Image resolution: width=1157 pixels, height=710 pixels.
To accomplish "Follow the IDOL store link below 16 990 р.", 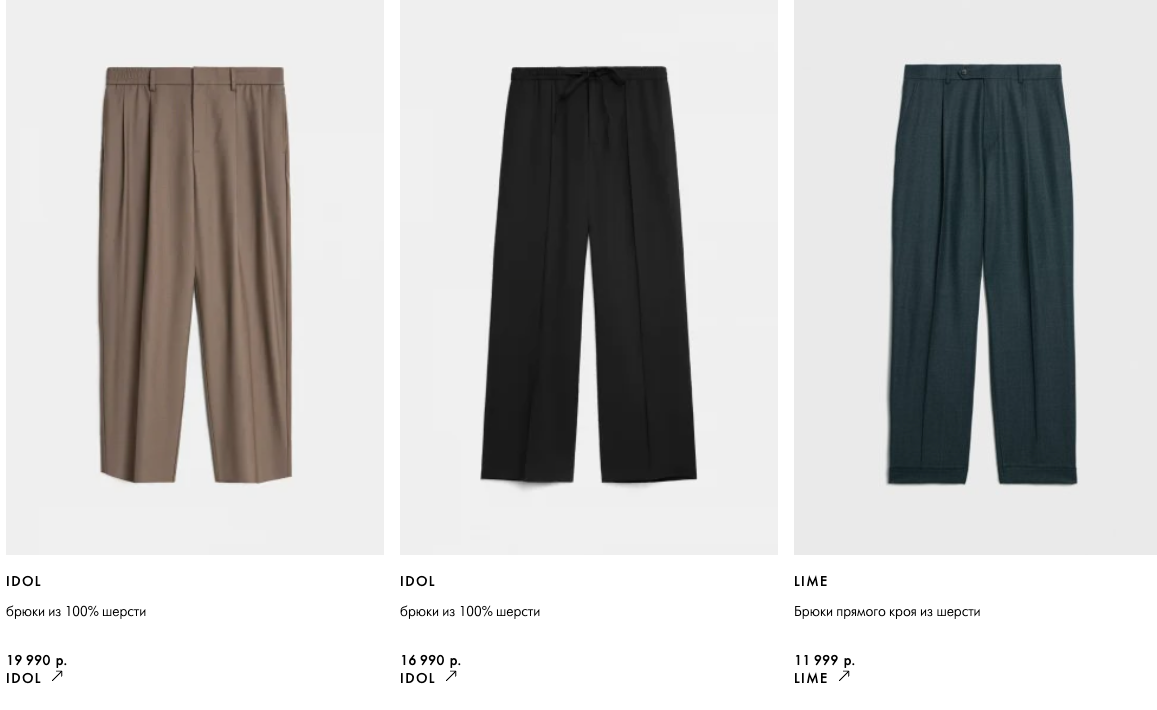I will click(x=418, y=678).
